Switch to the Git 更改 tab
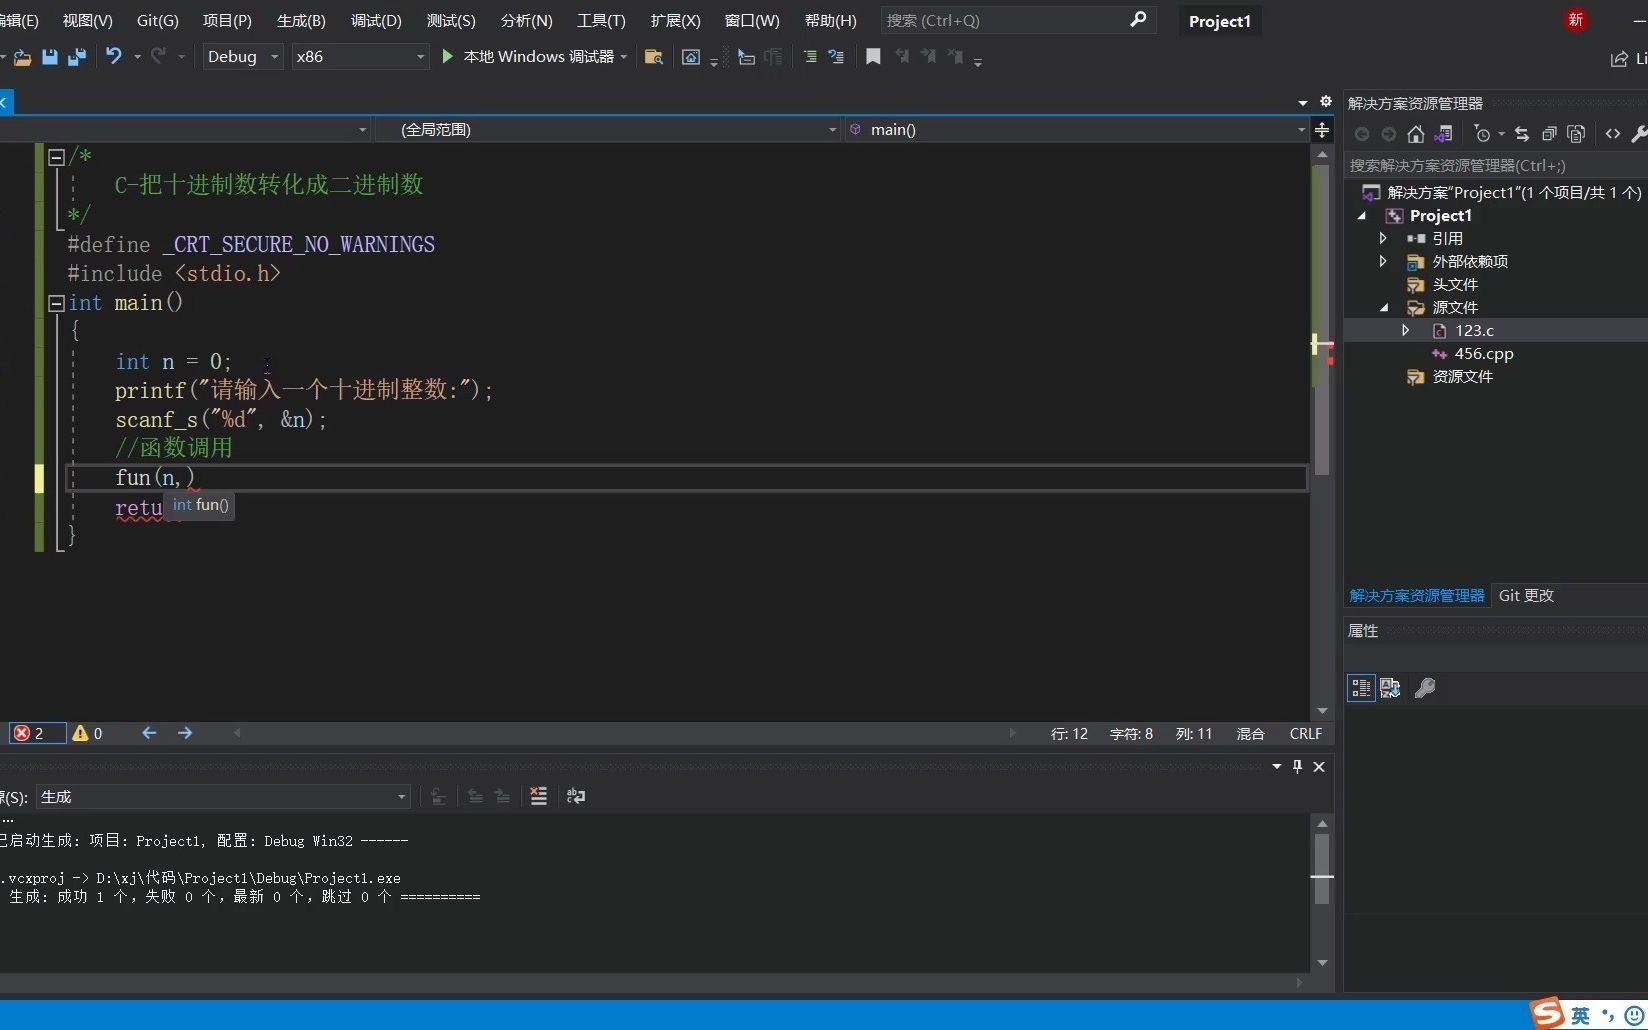The height and width of the screenshot is (1030, 1648). point(1526,595)
